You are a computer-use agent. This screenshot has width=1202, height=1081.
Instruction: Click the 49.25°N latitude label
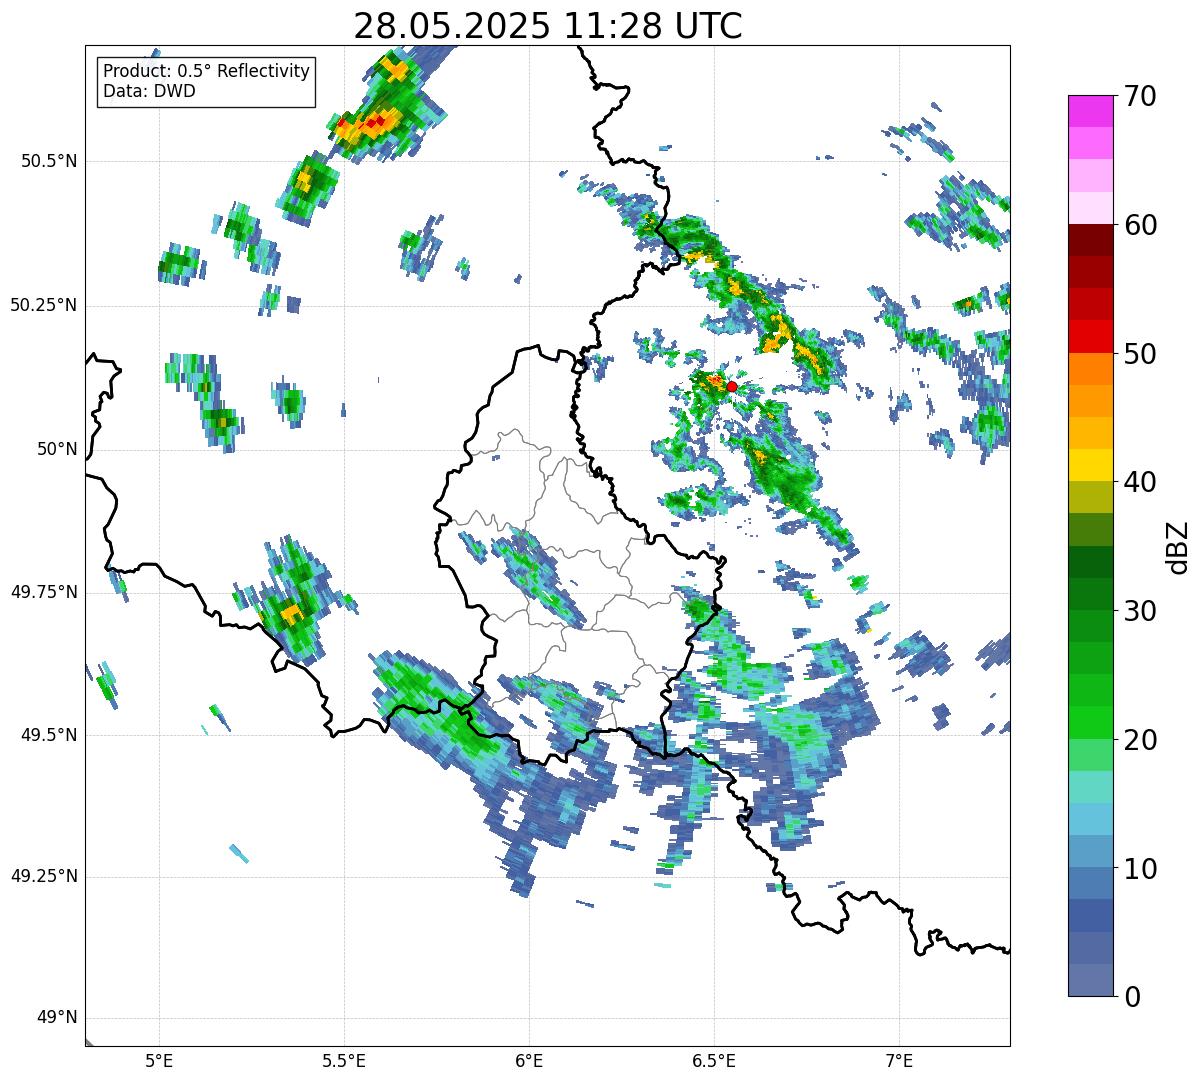point(44,876)
